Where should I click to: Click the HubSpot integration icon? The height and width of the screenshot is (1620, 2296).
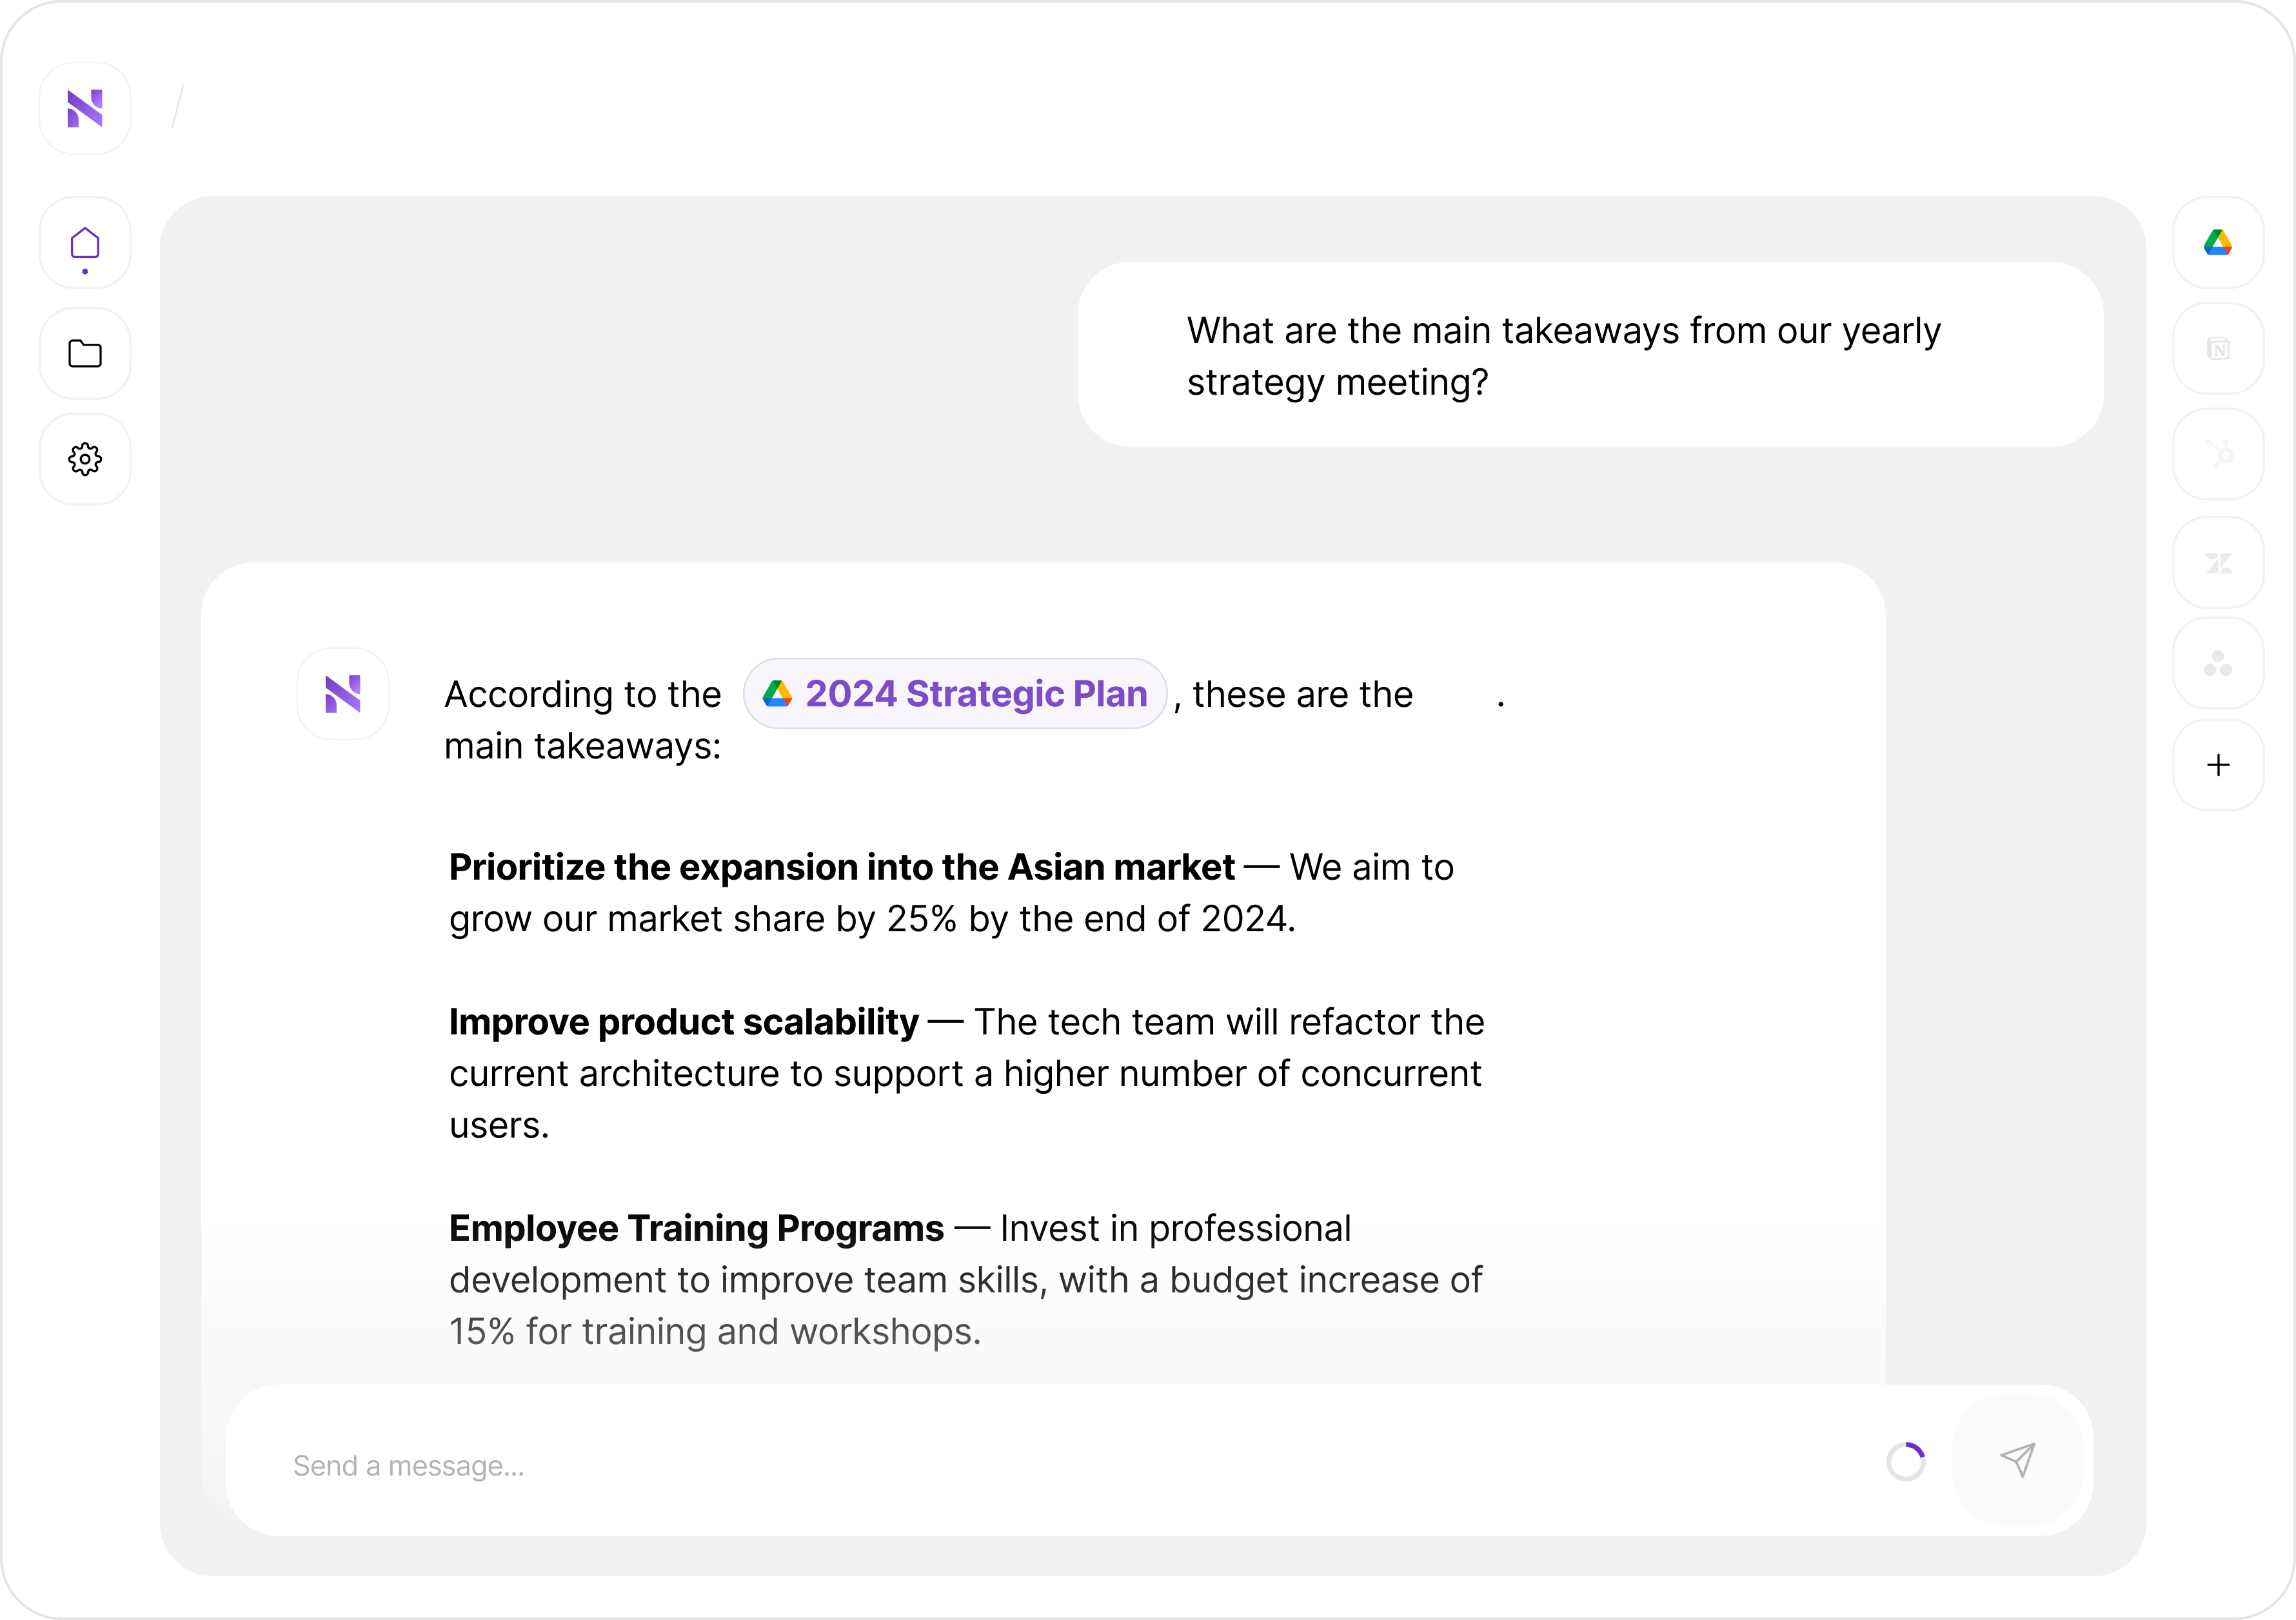pos(2218,454)
